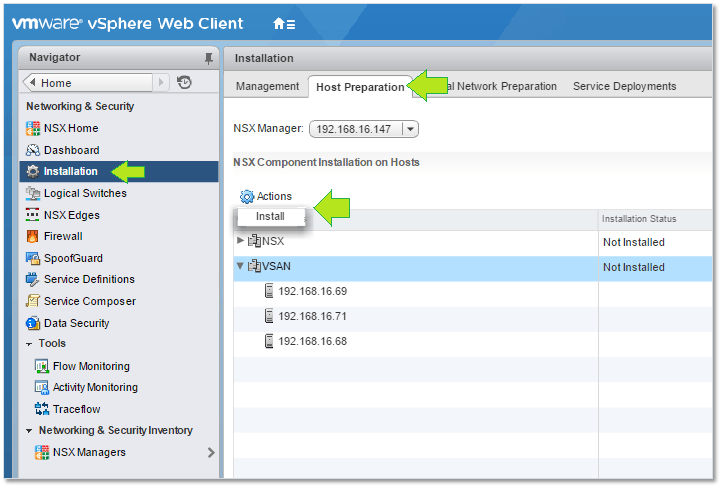Click the NSX Edges icon

(33, 215)
